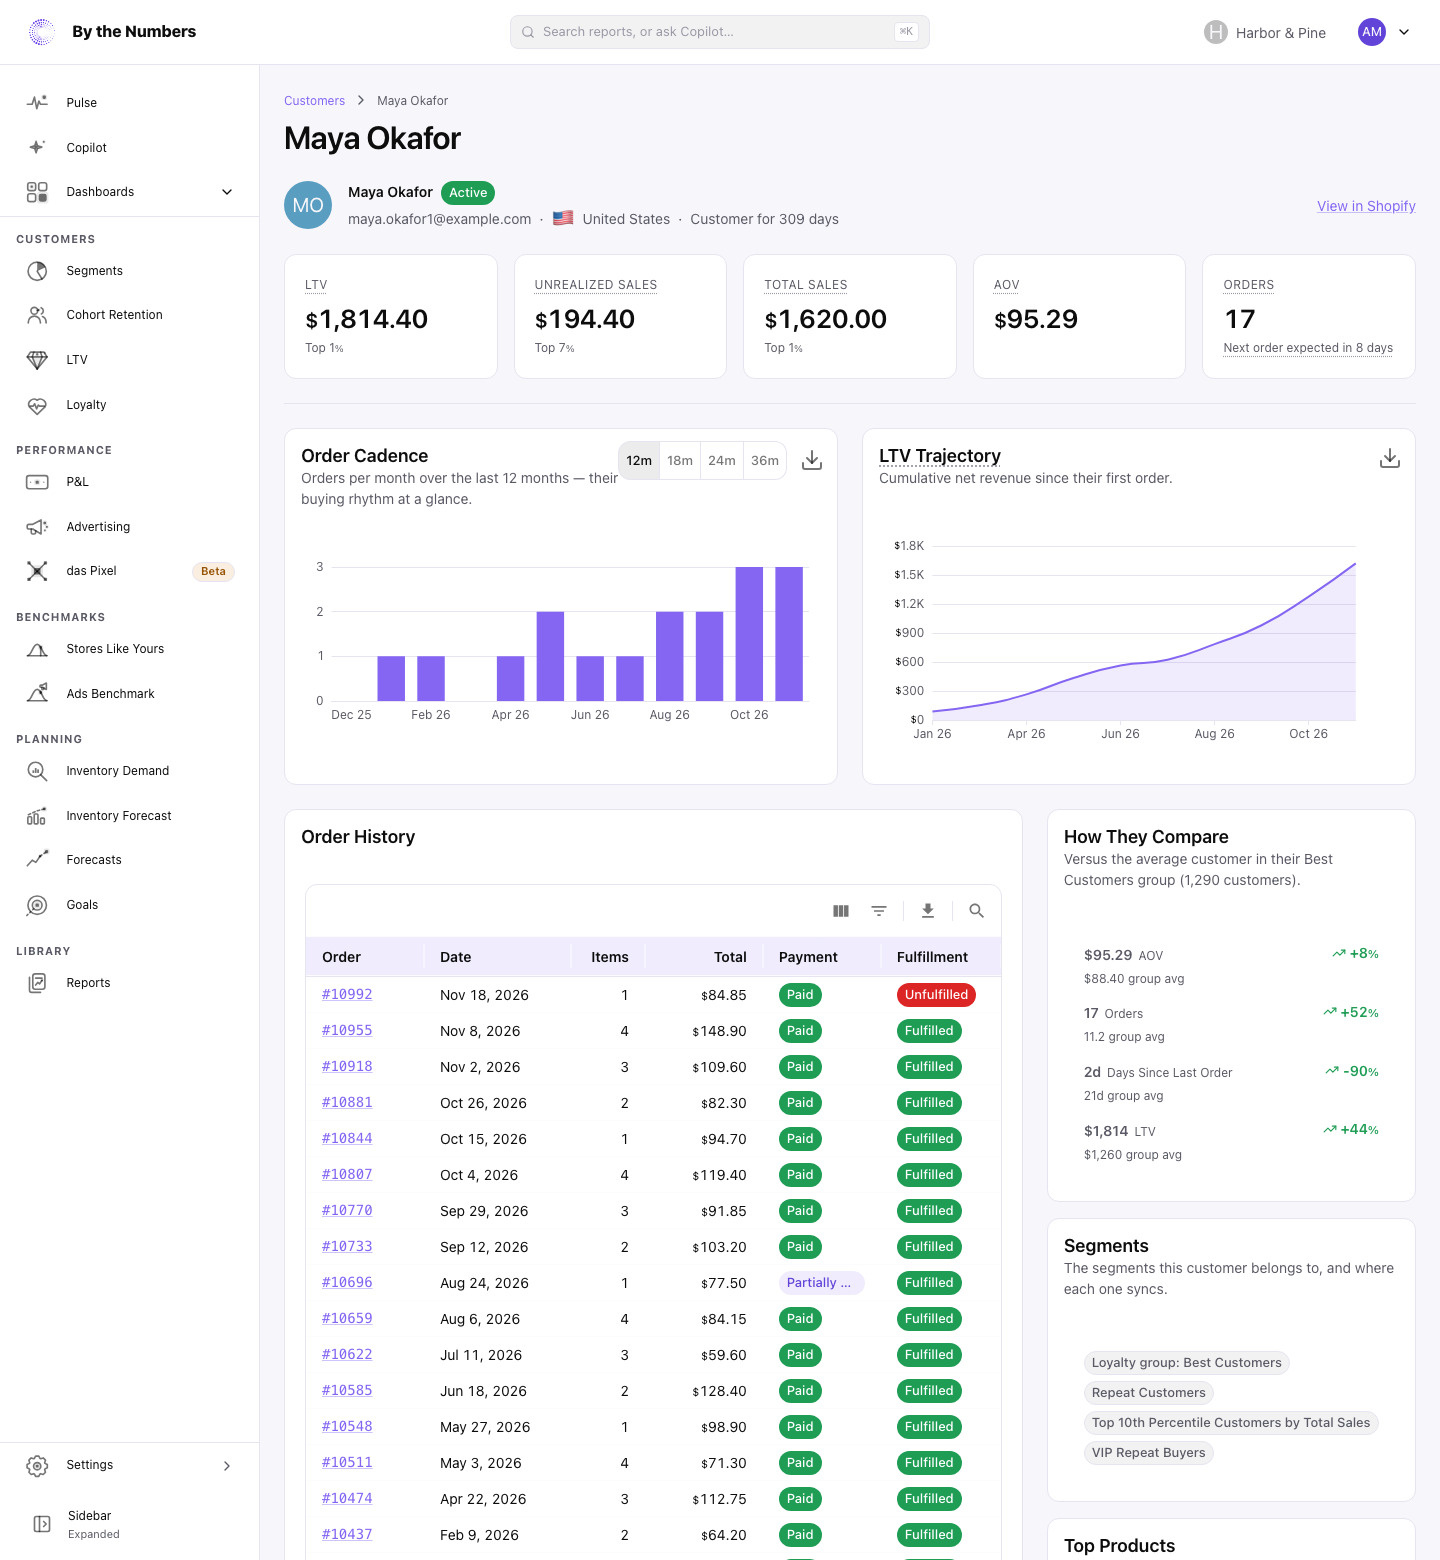This screenshot has width=1440, height=1560.
Task: Click Next order expected in 8 days
Action: [1308, 348]
